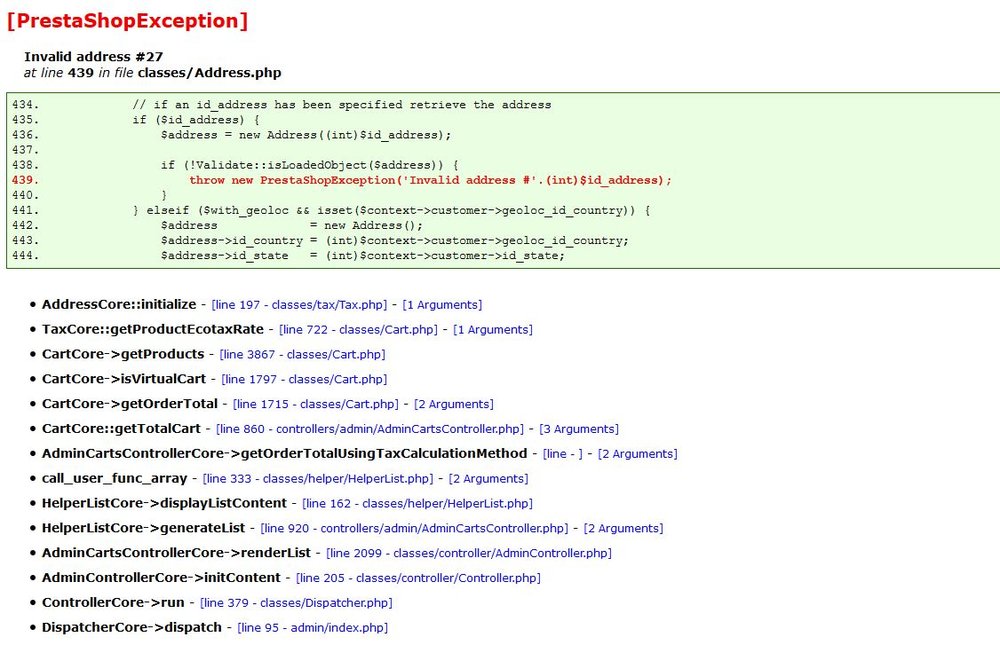Select the Invalid address #27 message

(94, 57)
